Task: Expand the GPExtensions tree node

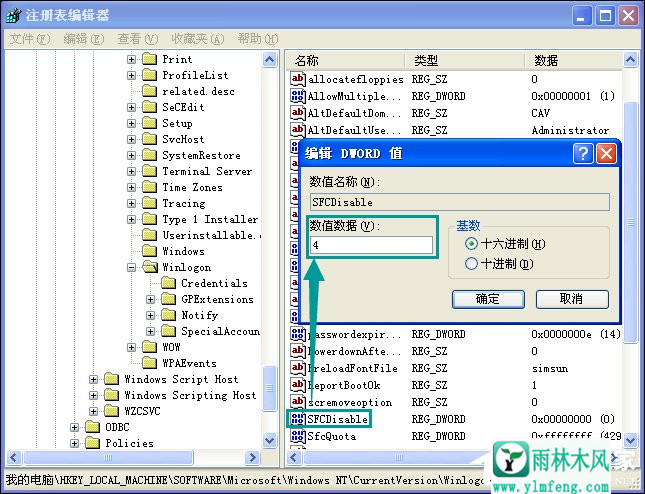Action: 150,299
